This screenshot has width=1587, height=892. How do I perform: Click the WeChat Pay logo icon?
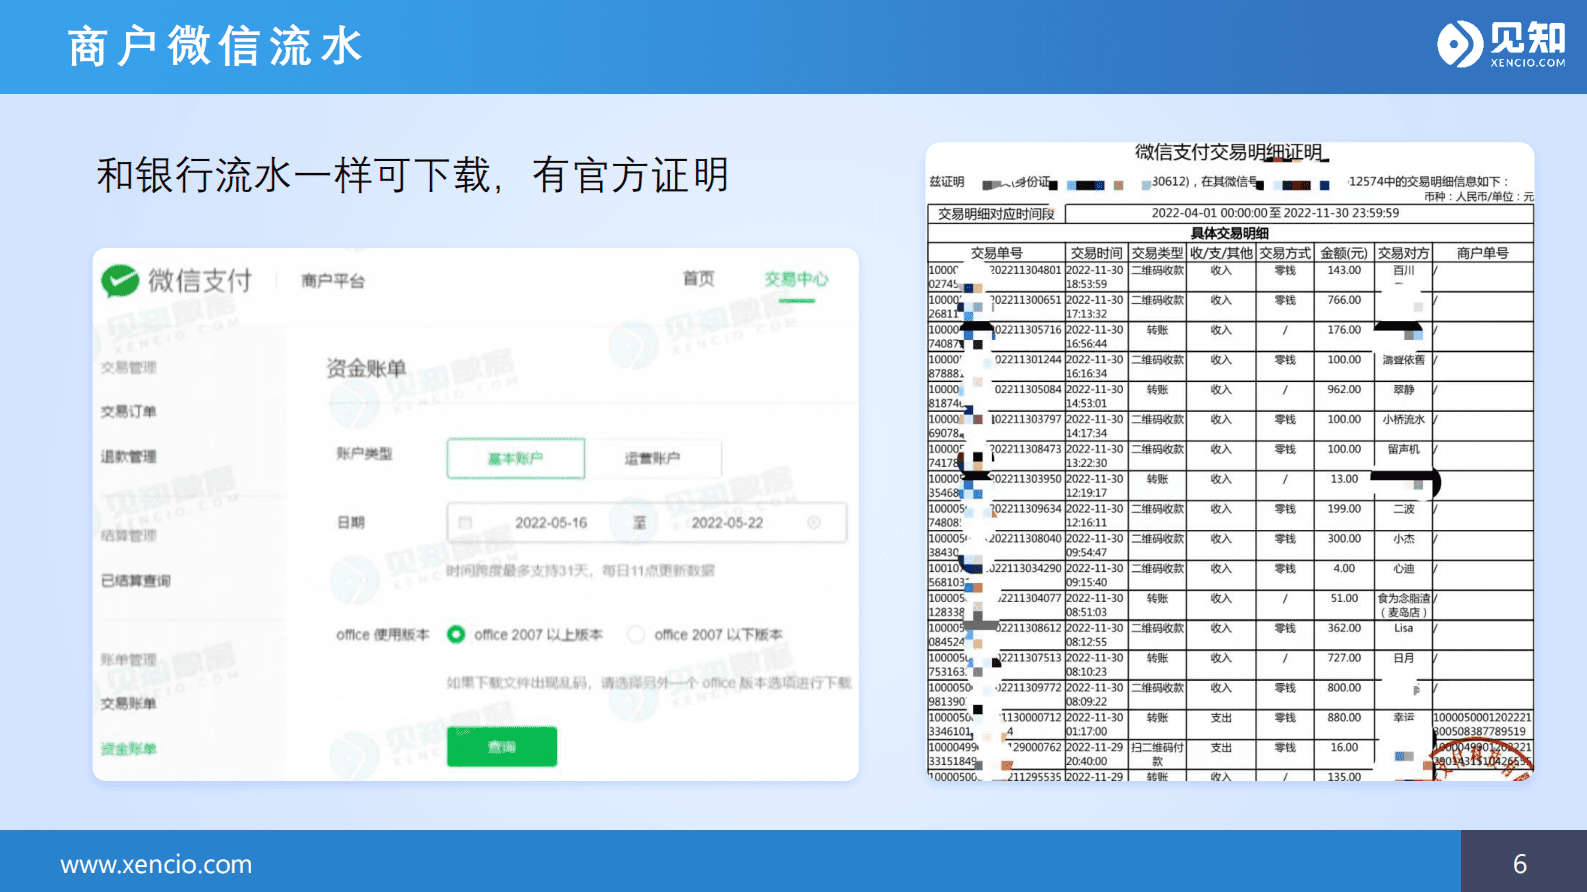[120, 281]
